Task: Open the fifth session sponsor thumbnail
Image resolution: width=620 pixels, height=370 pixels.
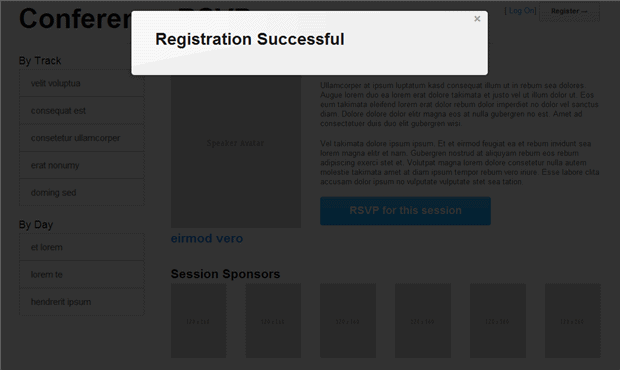Action: [x=498, y=321]
